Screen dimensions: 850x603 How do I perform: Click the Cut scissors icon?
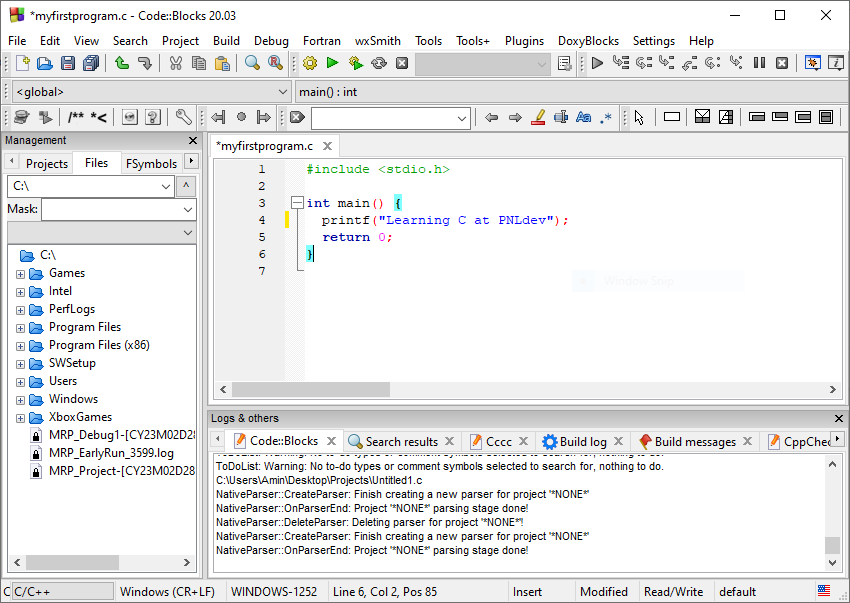click(x=175, y=63)
